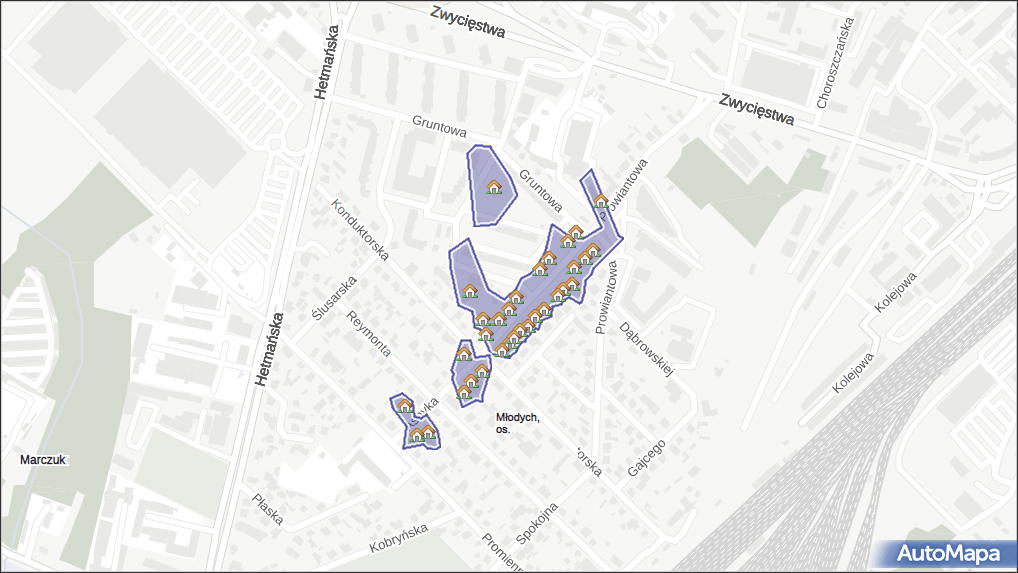Click the house icon in the western lobe of the large zone
The width and height of the screenshot is (1018, 573).
469,292
